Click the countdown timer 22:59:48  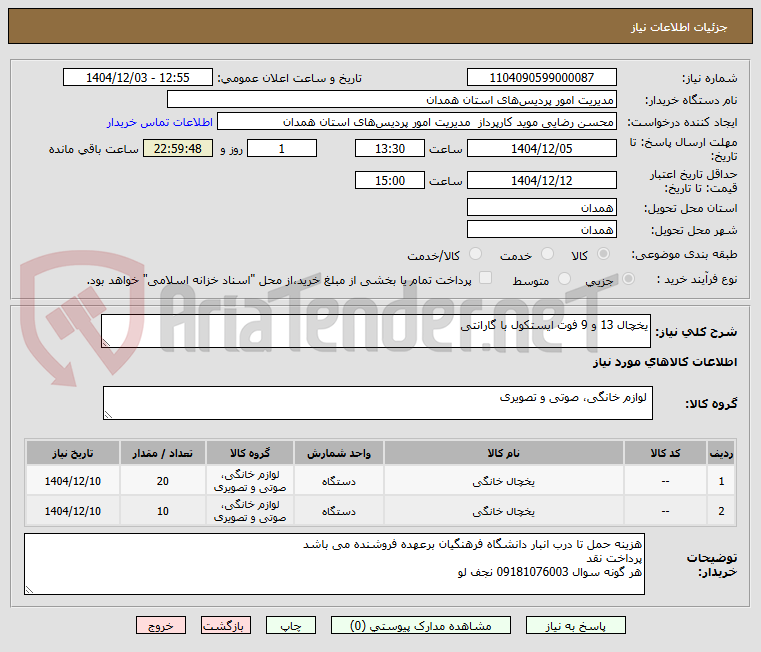point(178,149)
